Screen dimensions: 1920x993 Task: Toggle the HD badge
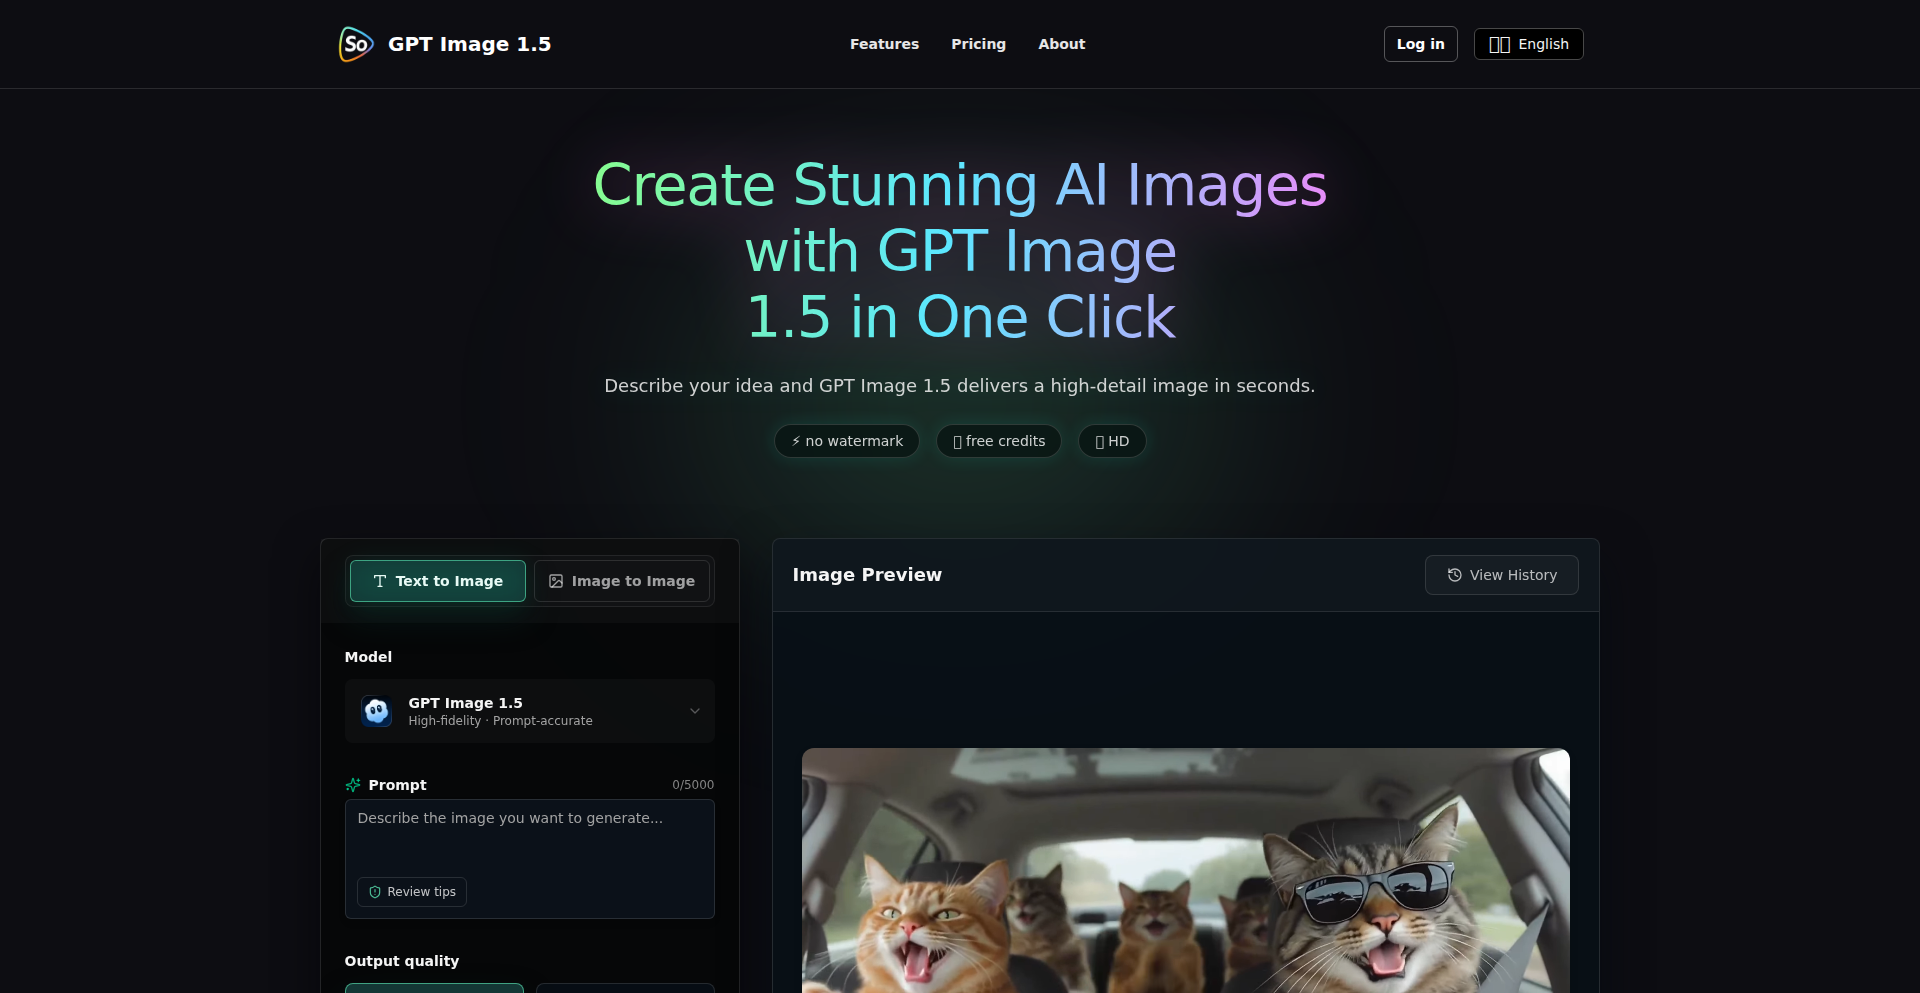[1111, 441]
